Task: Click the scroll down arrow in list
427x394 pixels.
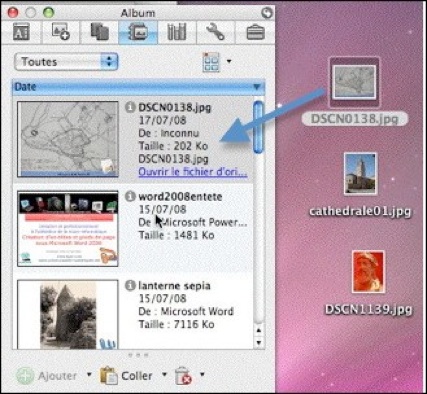Action: pos(259,343)
